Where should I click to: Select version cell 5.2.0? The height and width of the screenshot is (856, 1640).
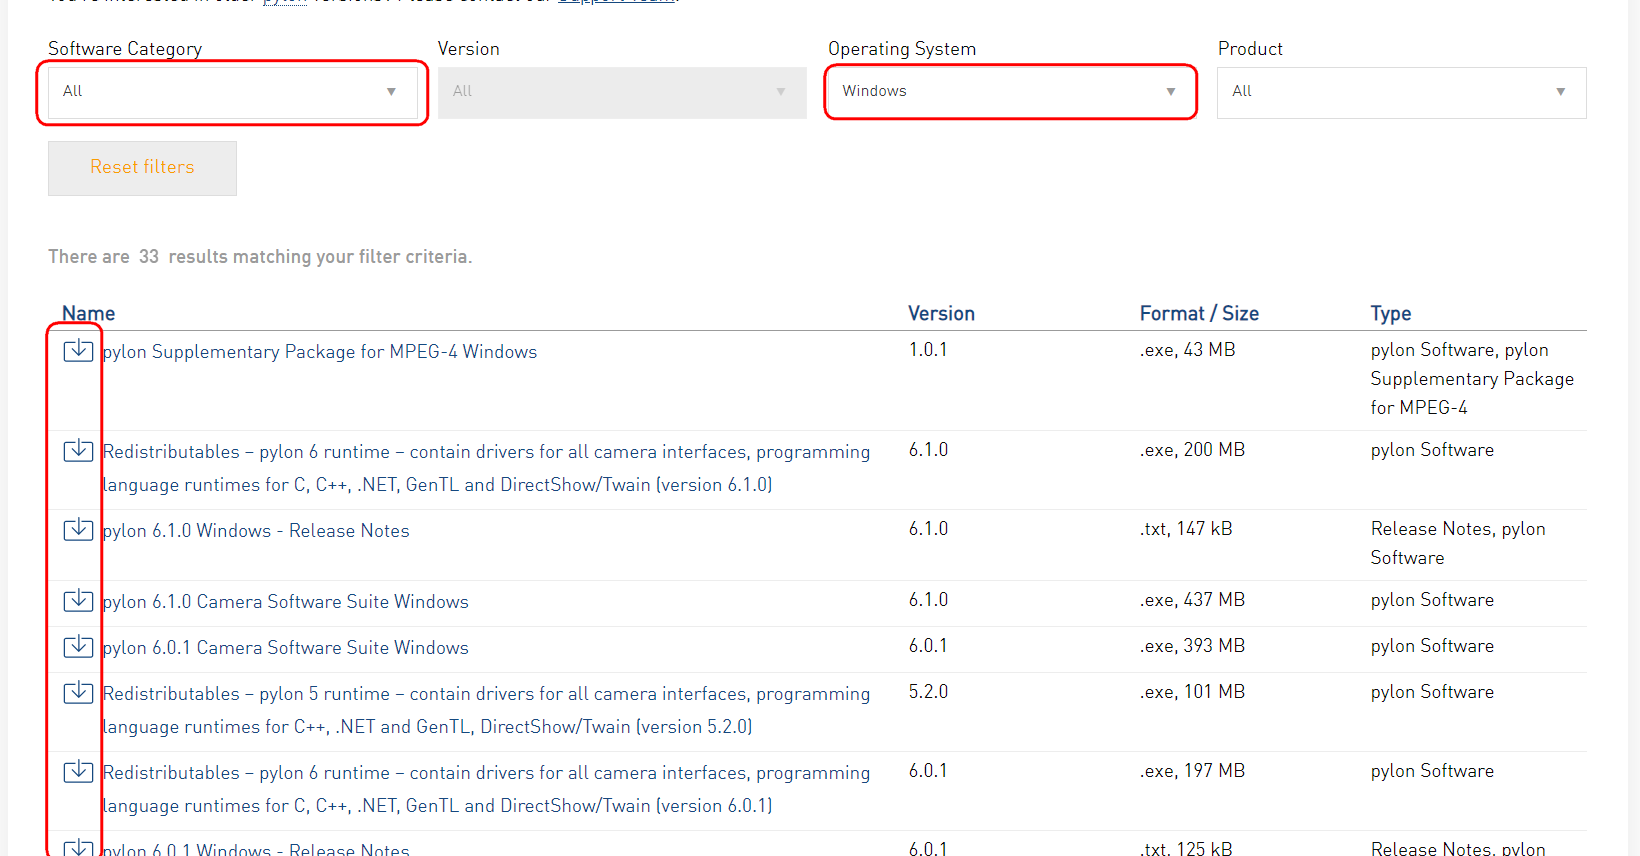(x=928, y=692)
